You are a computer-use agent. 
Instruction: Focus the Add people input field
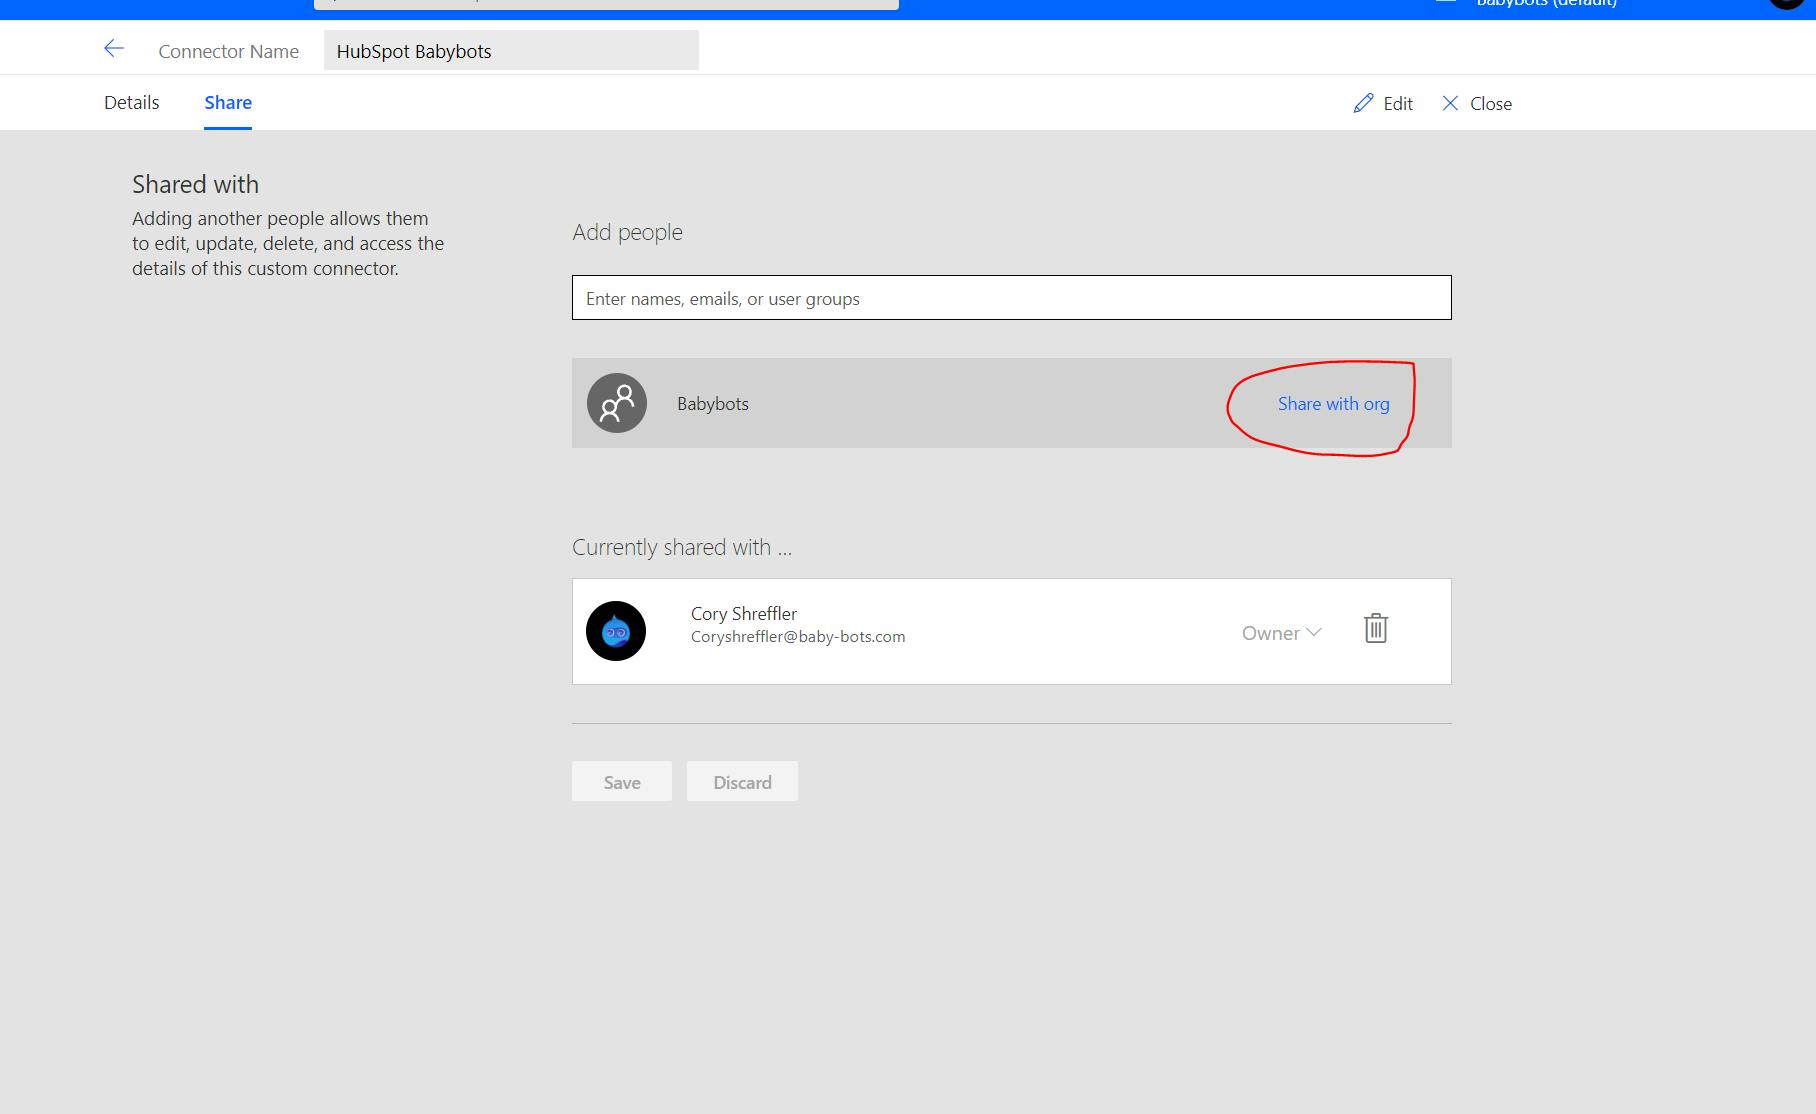point(1012,298)
